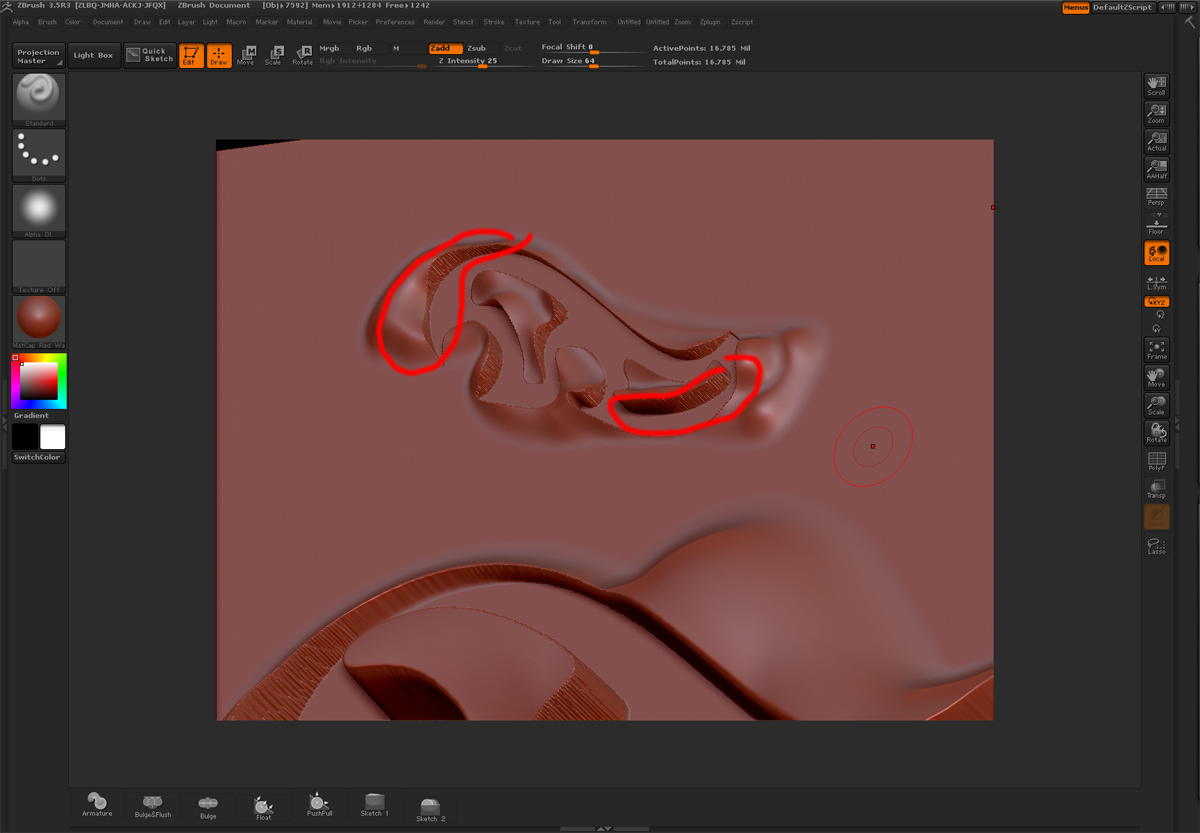The image size is (1200, 833).
Task: Open the Alpha 01 selector
Action: (x=39, y=211)
